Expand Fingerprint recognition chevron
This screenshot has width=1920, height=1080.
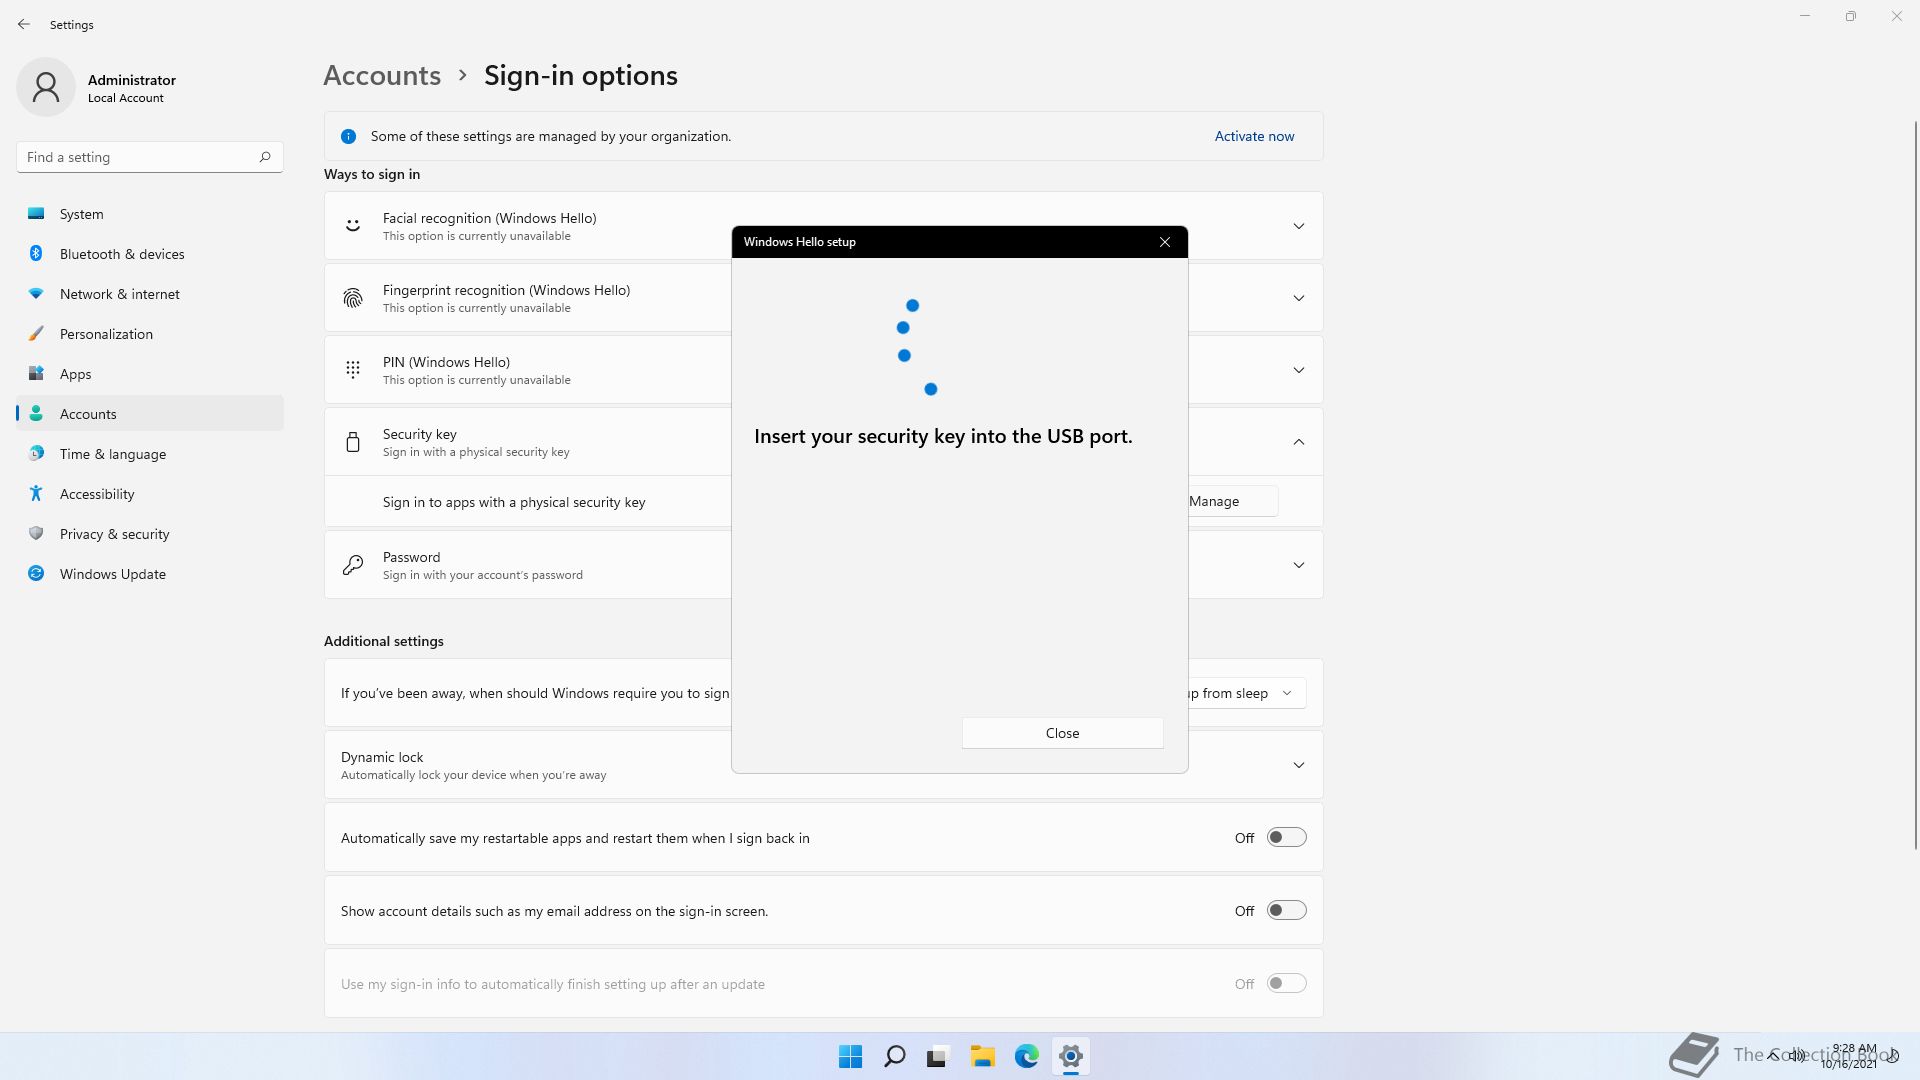coord(1299,298)
